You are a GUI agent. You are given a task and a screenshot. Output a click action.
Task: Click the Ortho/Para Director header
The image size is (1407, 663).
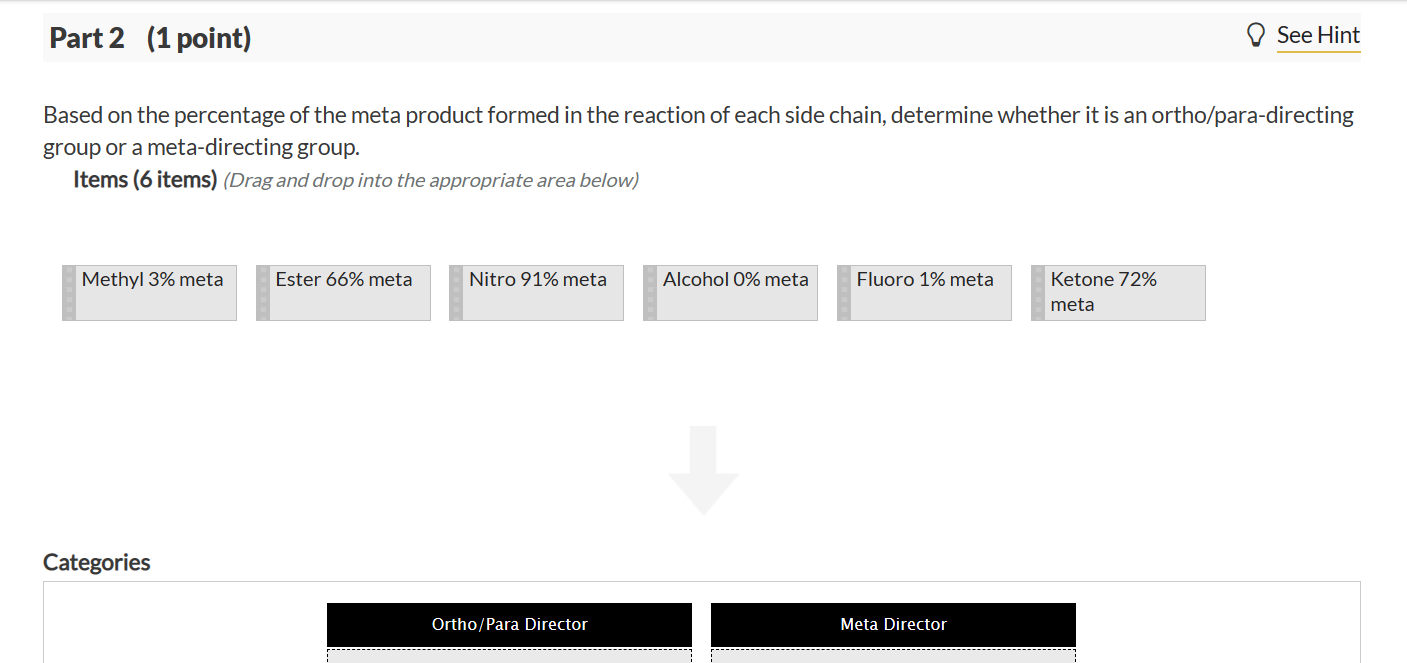pos(509,624)
